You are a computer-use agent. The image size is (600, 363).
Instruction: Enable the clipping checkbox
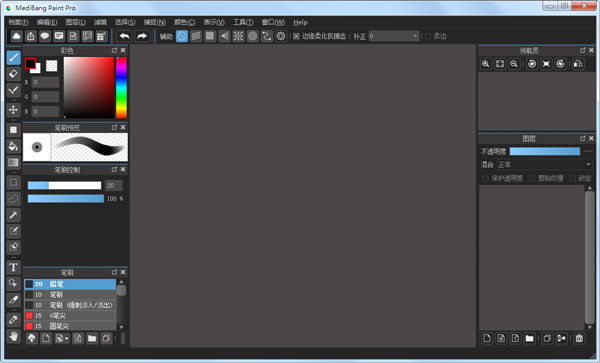pyautogui.click(x=532, y=178)
